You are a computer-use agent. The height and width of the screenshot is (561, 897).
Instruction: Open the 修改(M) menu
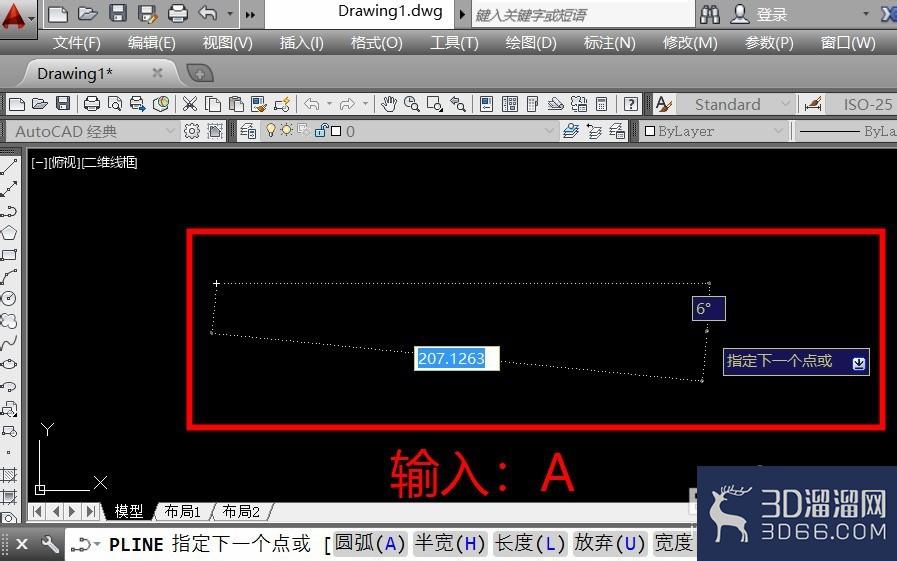point(689,43)
